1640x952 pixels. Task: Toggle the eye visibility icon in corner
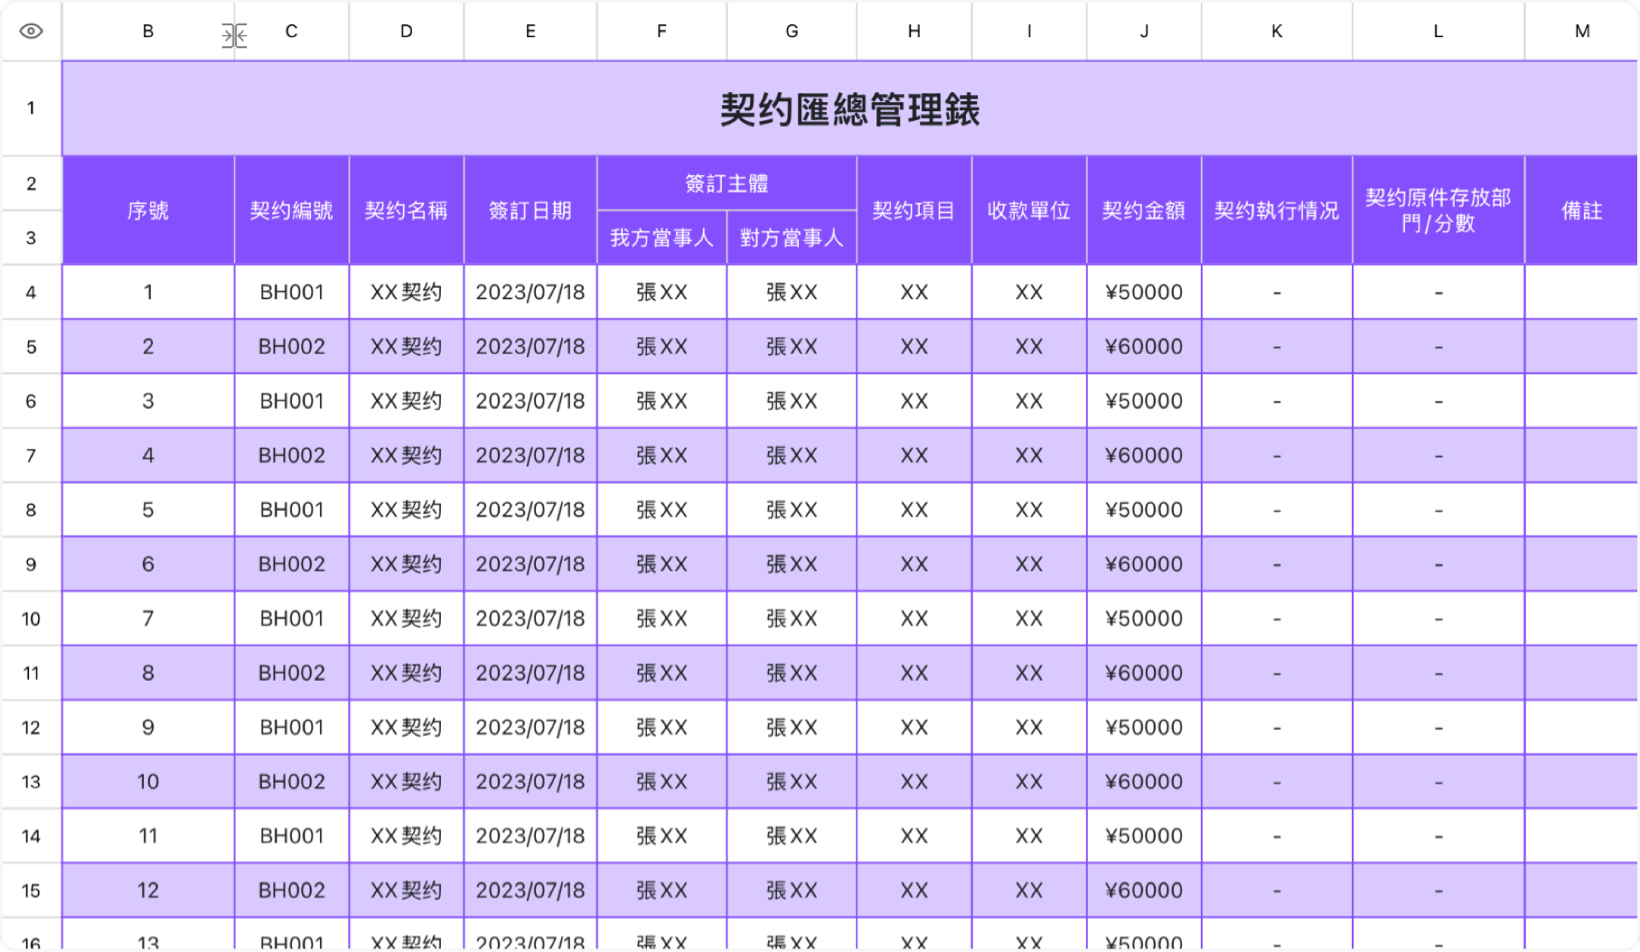31,31
